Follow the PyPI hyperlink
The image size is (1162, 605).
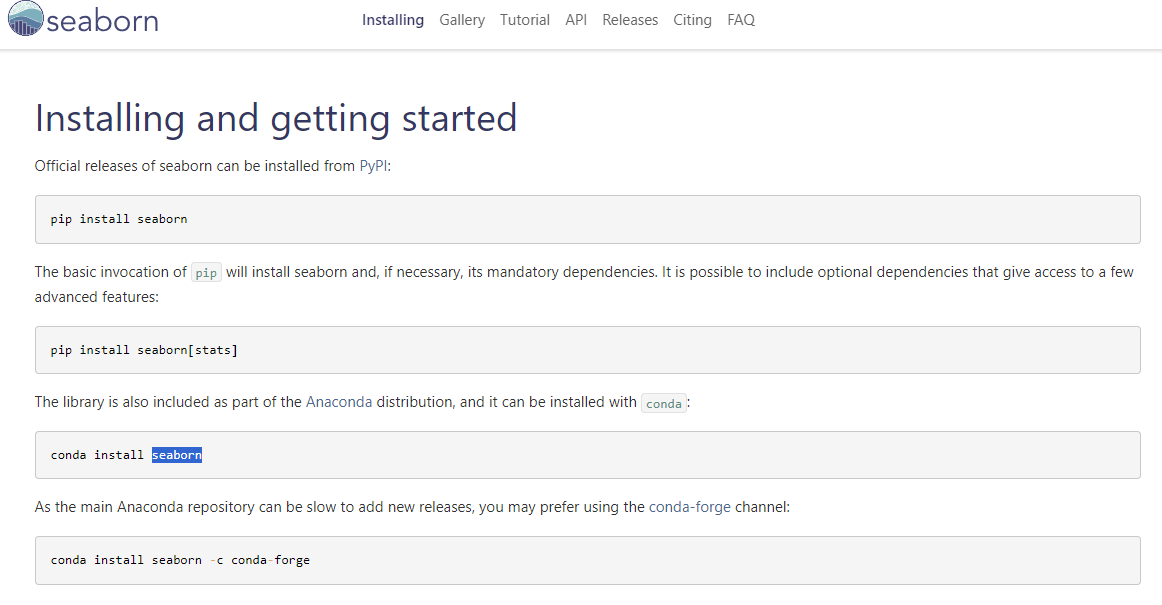(x=374, y=166)
